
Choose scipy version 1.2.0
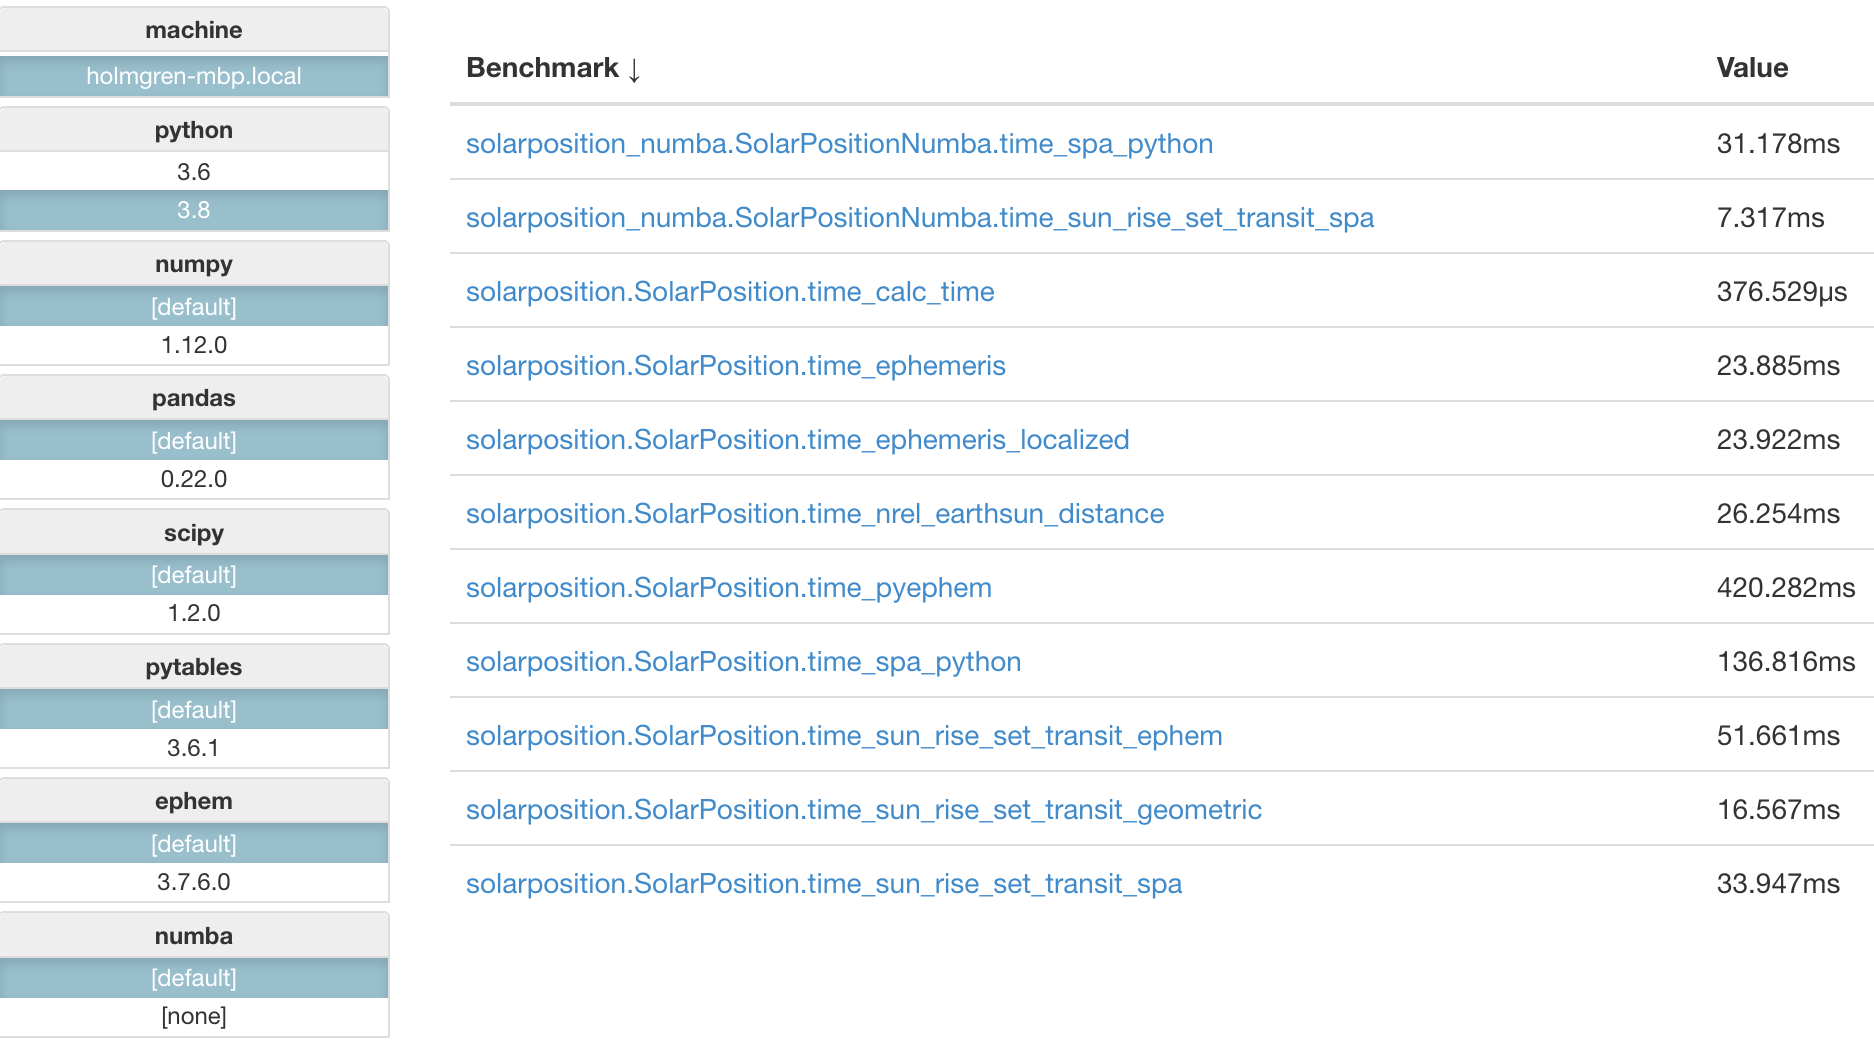[x=194, y=613]
